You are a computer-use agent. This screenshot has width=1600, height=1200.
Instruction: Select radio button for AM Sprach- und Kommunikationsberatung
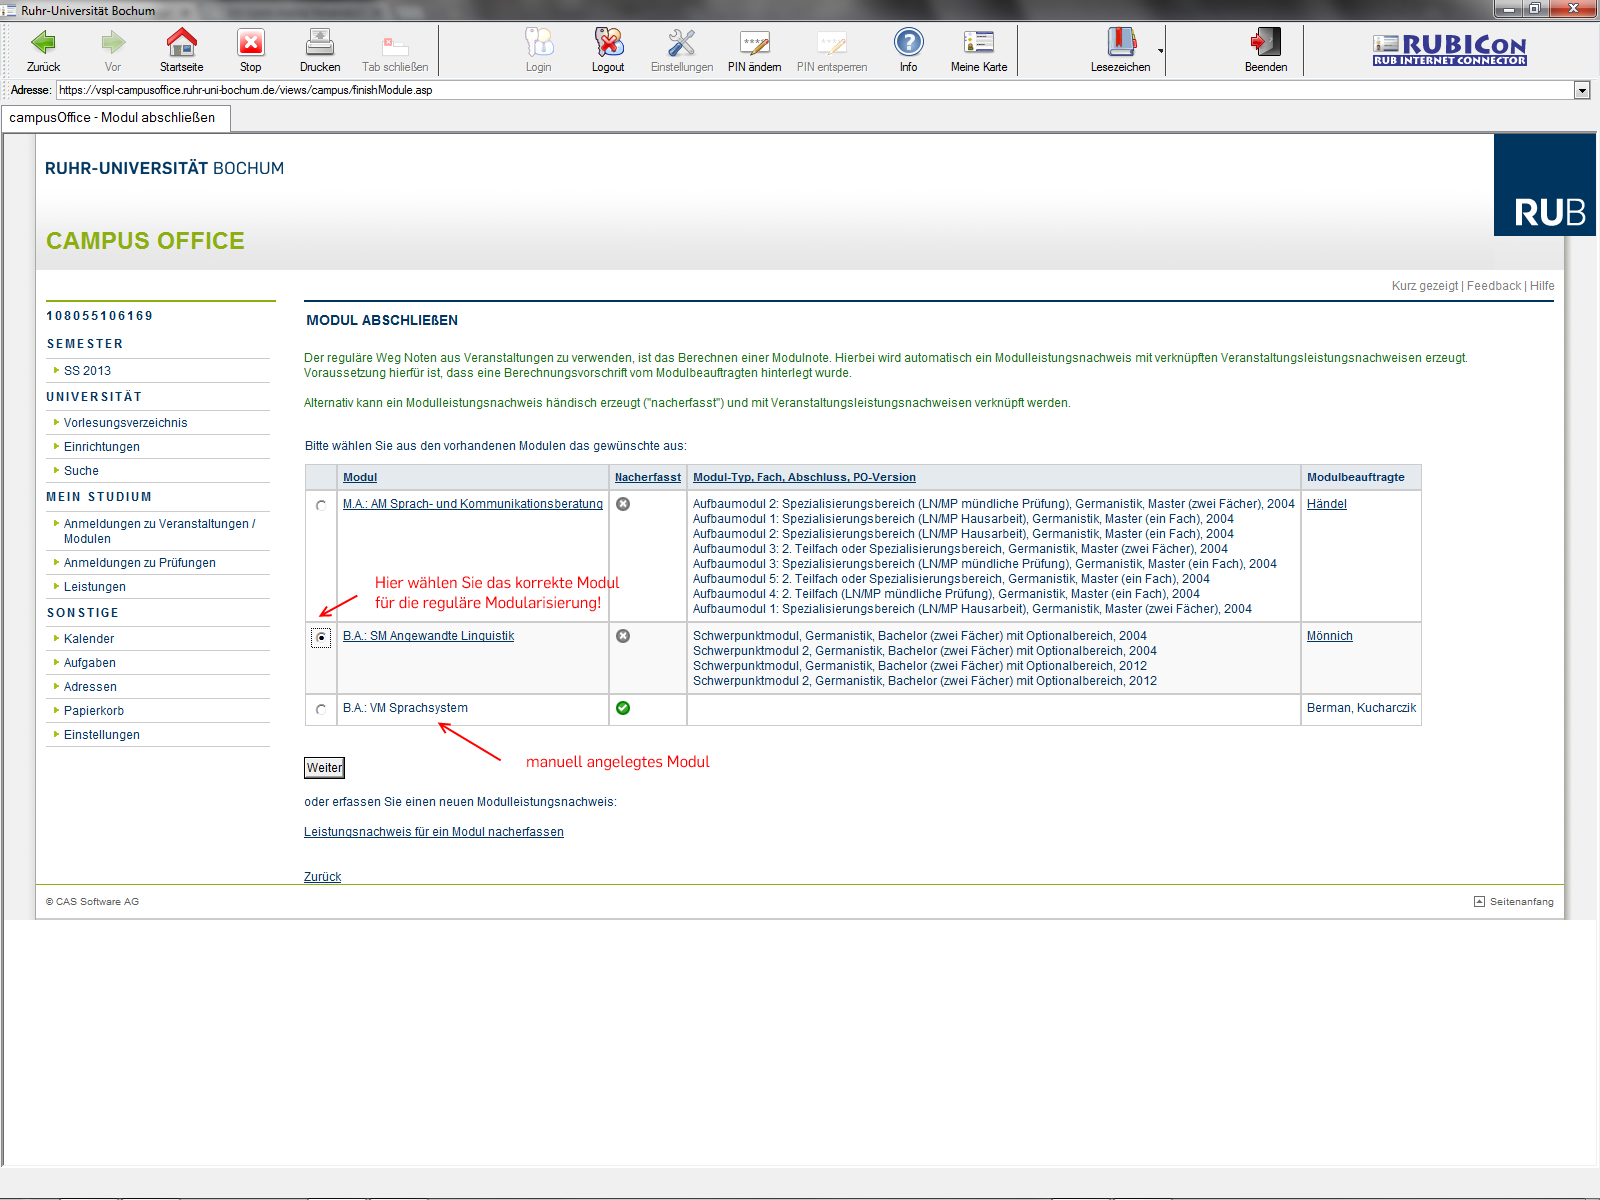(321, 505)
